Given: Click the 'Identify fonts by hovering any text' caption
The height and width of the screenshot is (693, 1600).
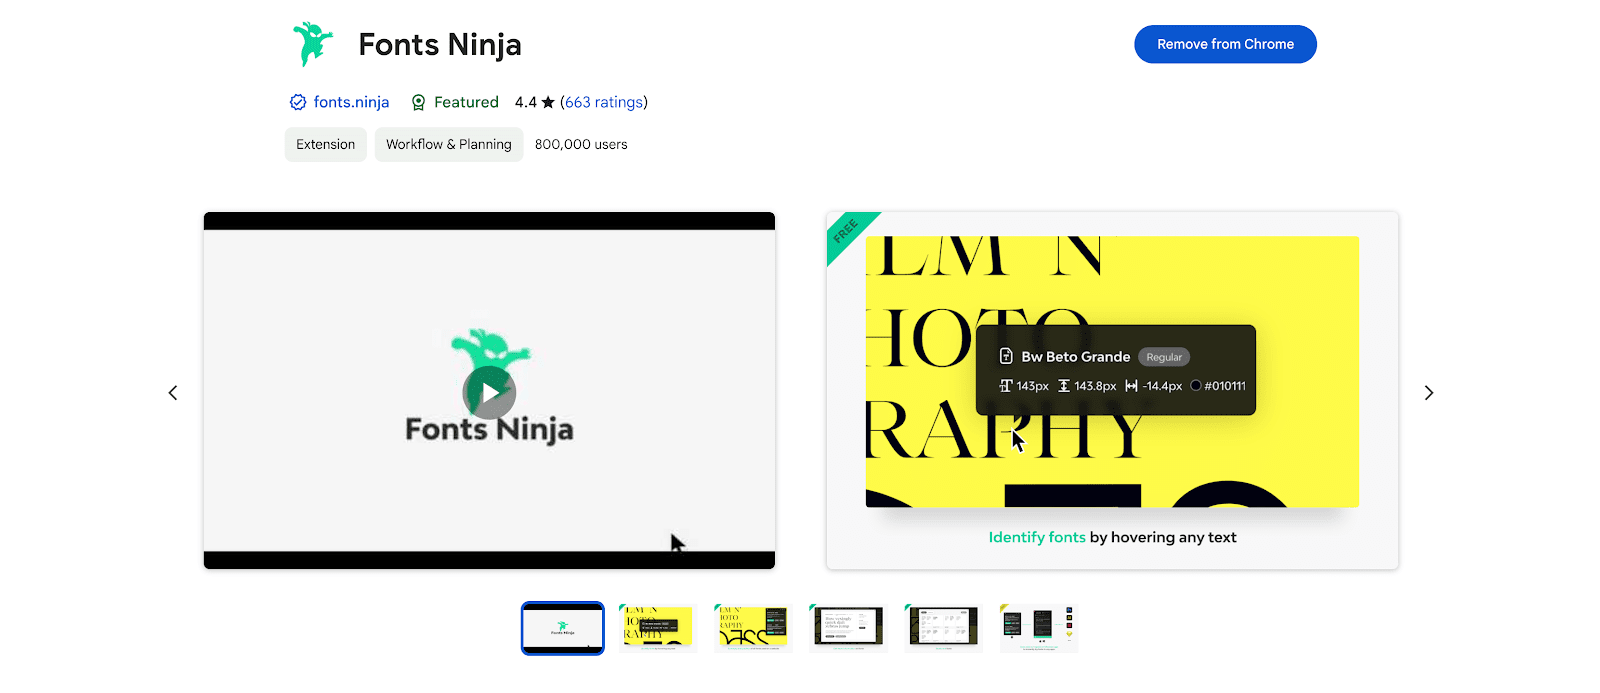Looking at the screenshot, I should point(1112,537).
